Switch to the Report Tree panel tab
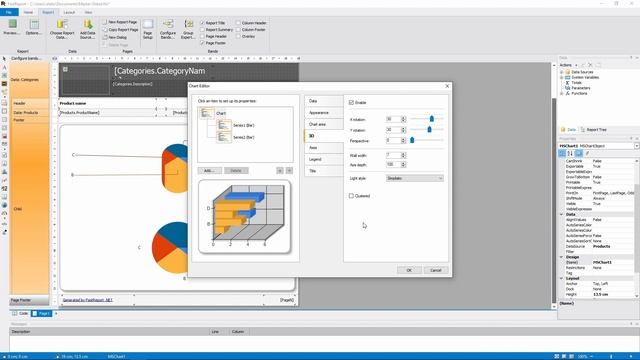 (x=593, y=130)
